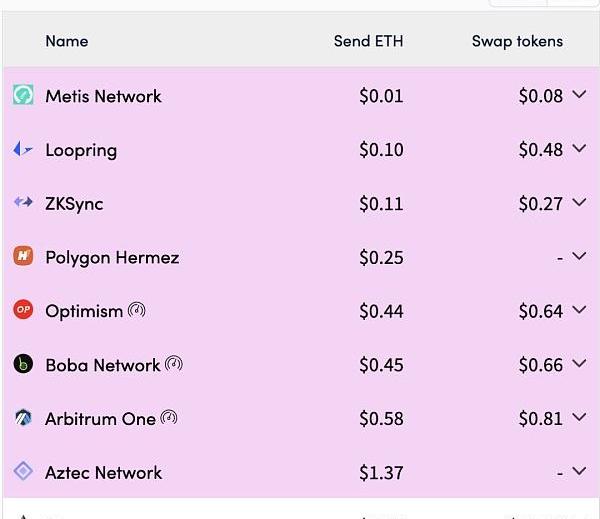Click the gauge icon beside Boba Network
The width and height of the screenshot is (600, 519).
174,364
